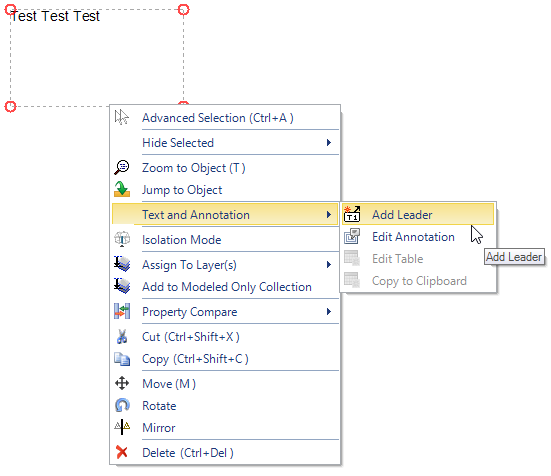The width and height of the screenshot is (551, 476).
Task: Click the red X Delete icon
Action: (x=122, y=452)
